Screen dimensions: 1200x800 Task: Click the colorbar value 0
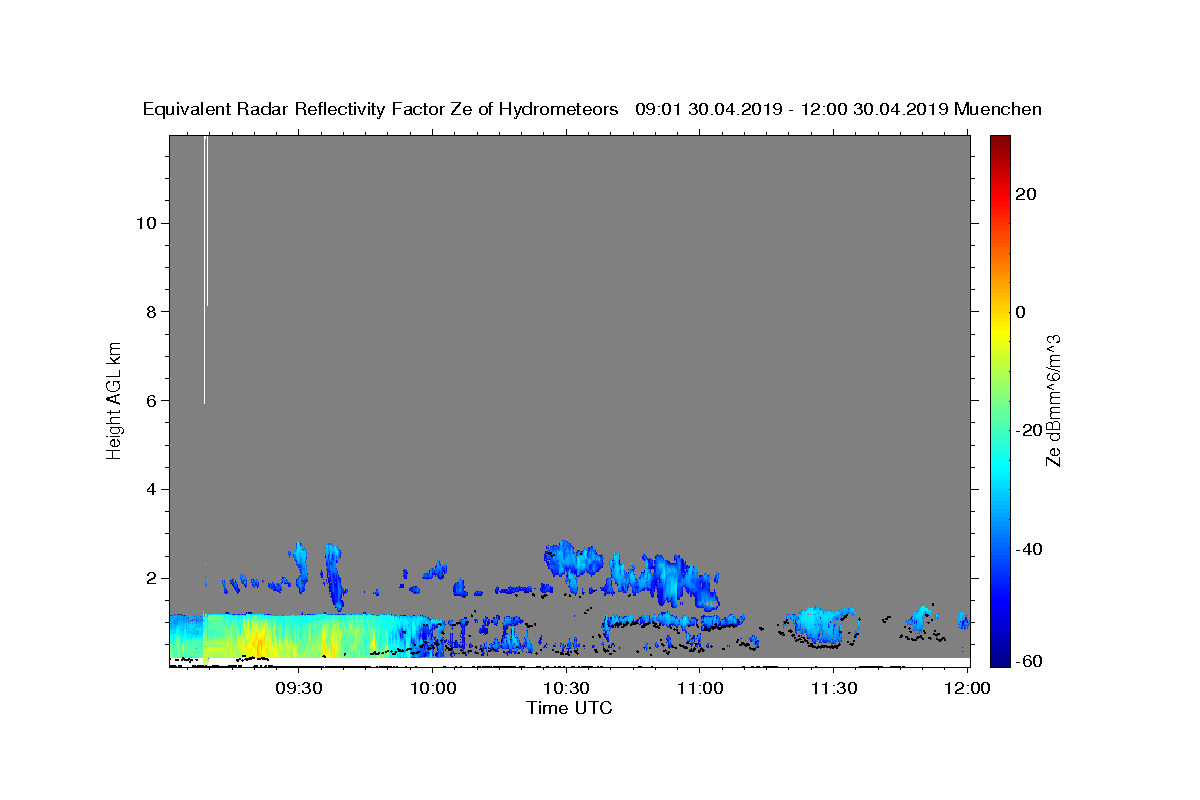1020,311
